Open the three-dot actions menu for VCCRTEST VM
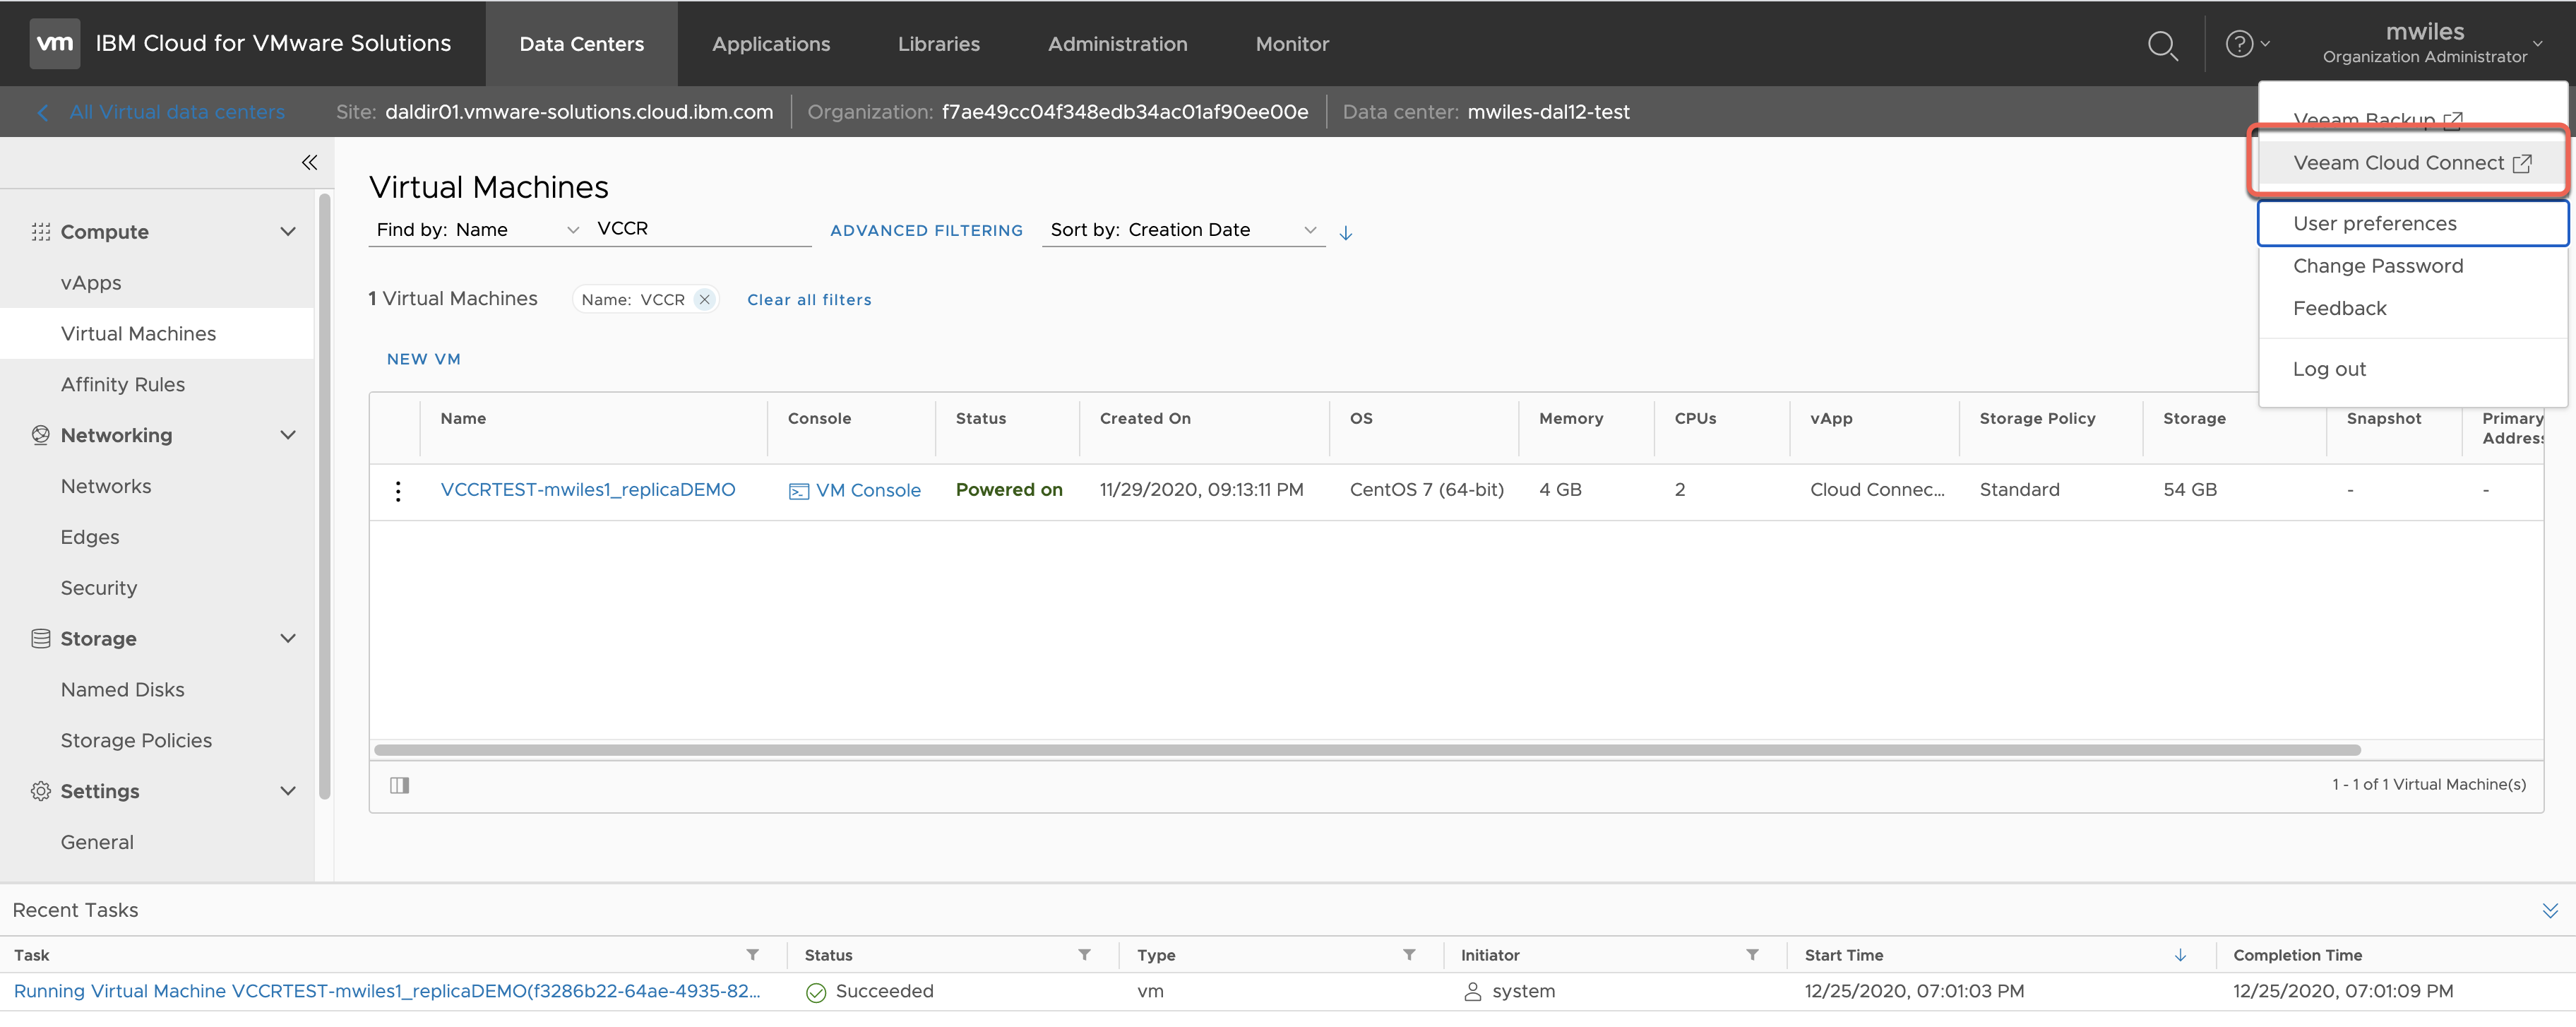 pos(398,491)
